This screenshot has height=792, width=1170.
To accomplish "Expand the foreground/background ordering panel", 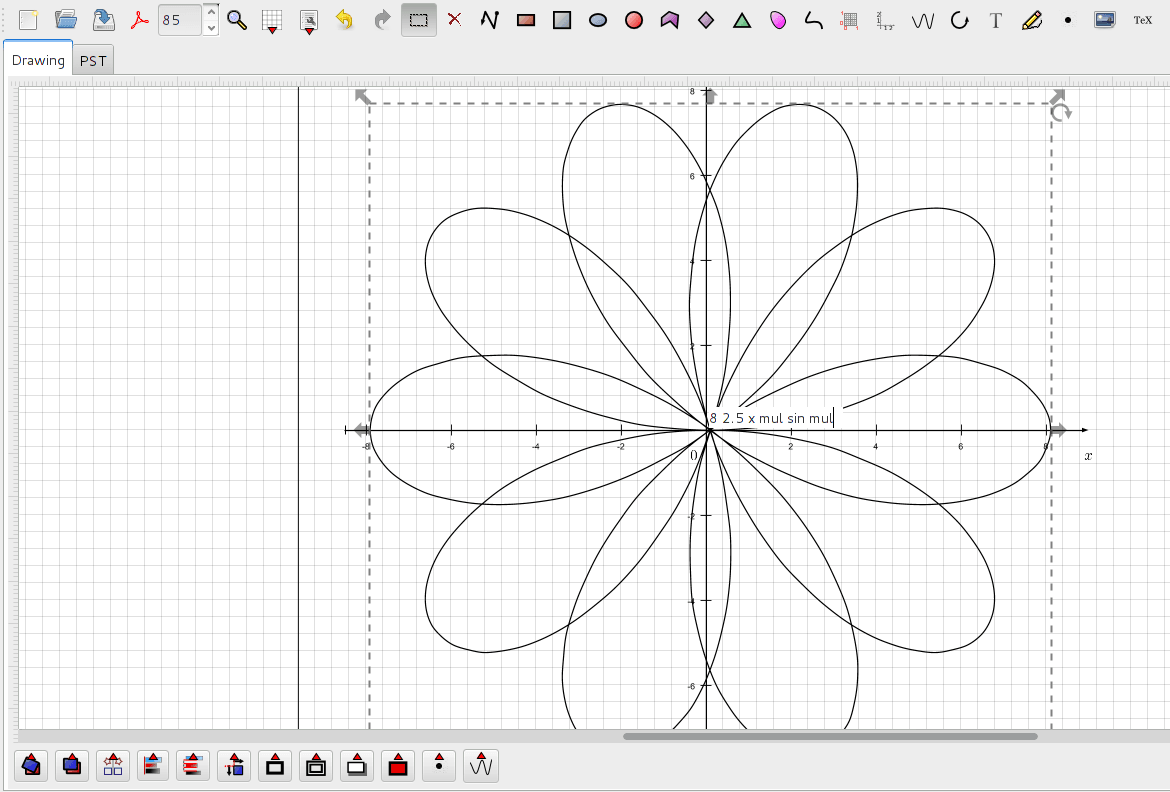I will [x=72, y=765].
